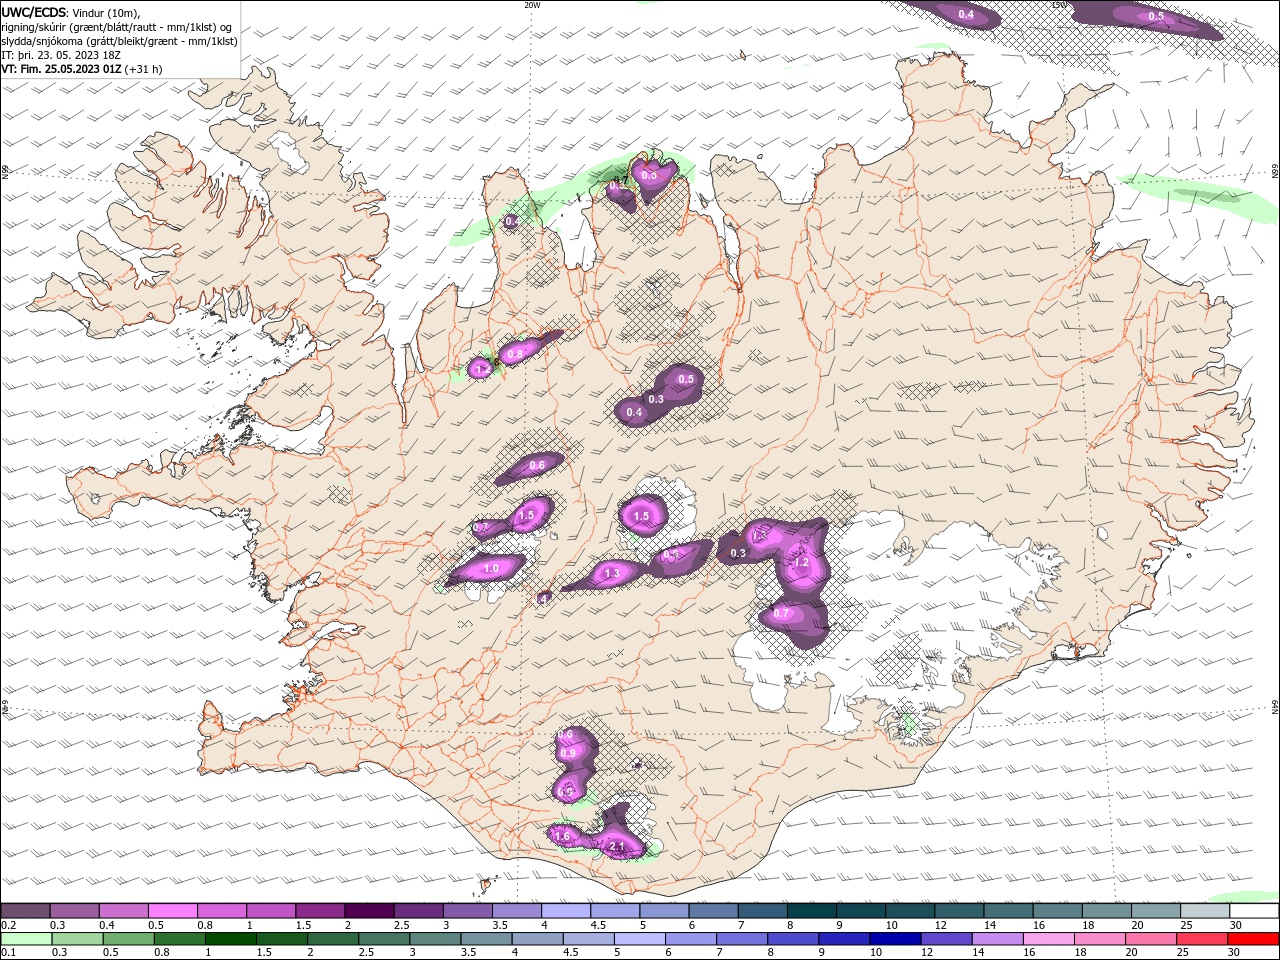The height and width of the screenshot is (960, 1280).
Task: Click the '0.1' number under the rain scale
Action: coord(8,953)
